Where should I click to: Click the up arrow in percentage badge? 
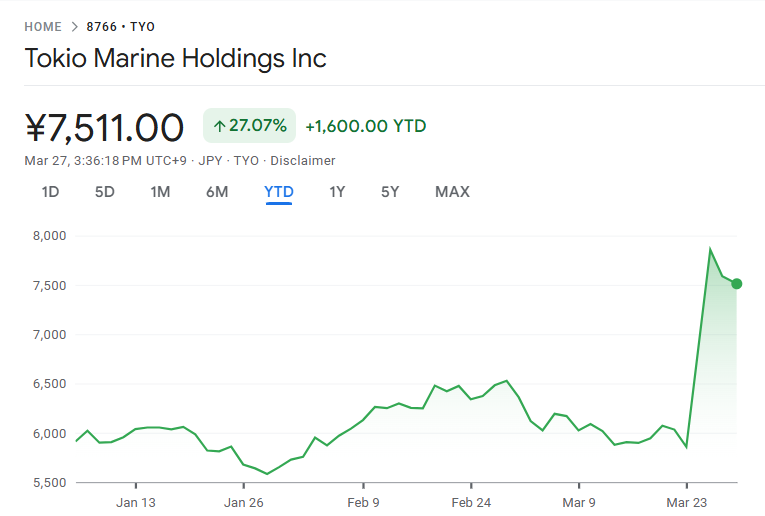tap(219, 126)
